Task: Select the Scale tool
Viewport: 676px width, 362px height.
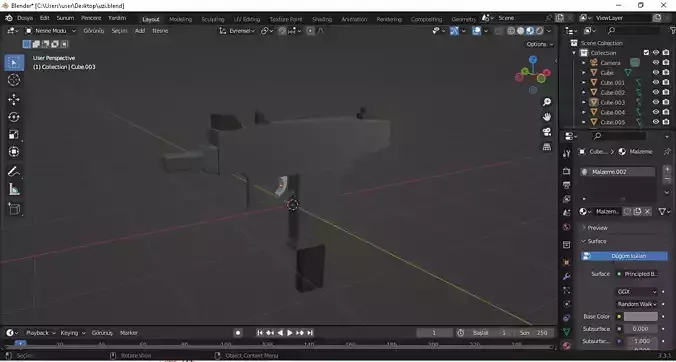Action: click(14, 134)
